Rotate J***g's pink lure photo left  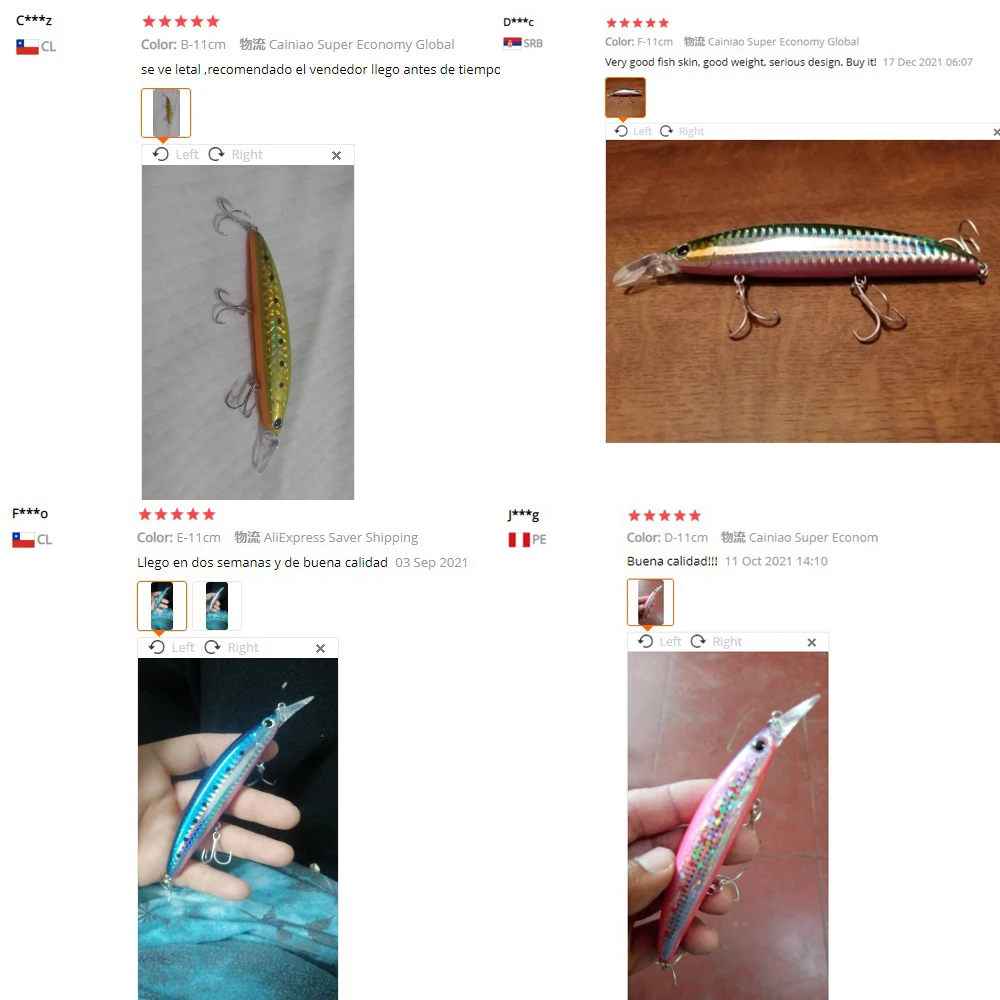coord(659,641)
